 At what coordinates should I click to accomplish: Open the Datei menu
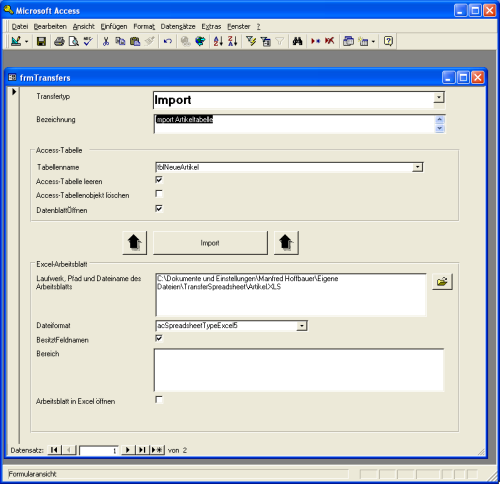pyautogui.click(x=20, y=26)
